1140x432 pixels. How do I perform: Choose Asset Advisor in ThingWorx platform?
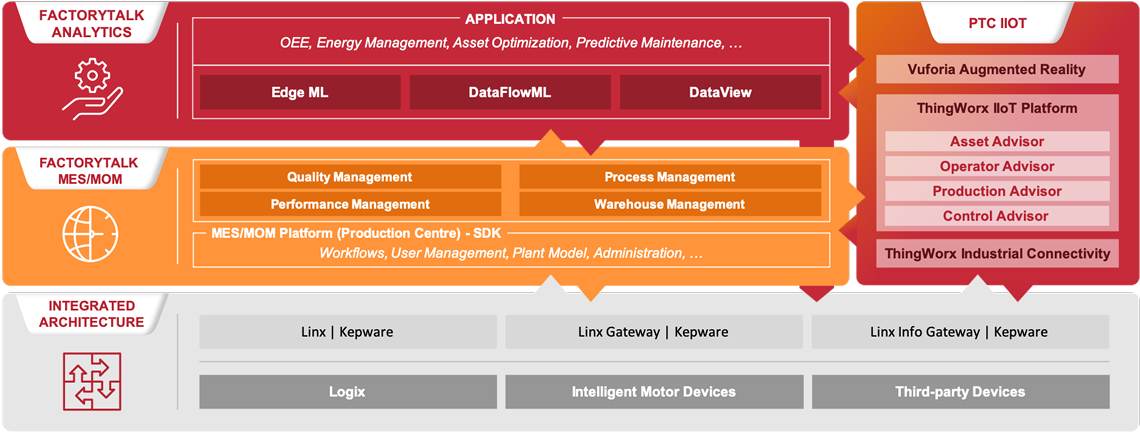996,142
